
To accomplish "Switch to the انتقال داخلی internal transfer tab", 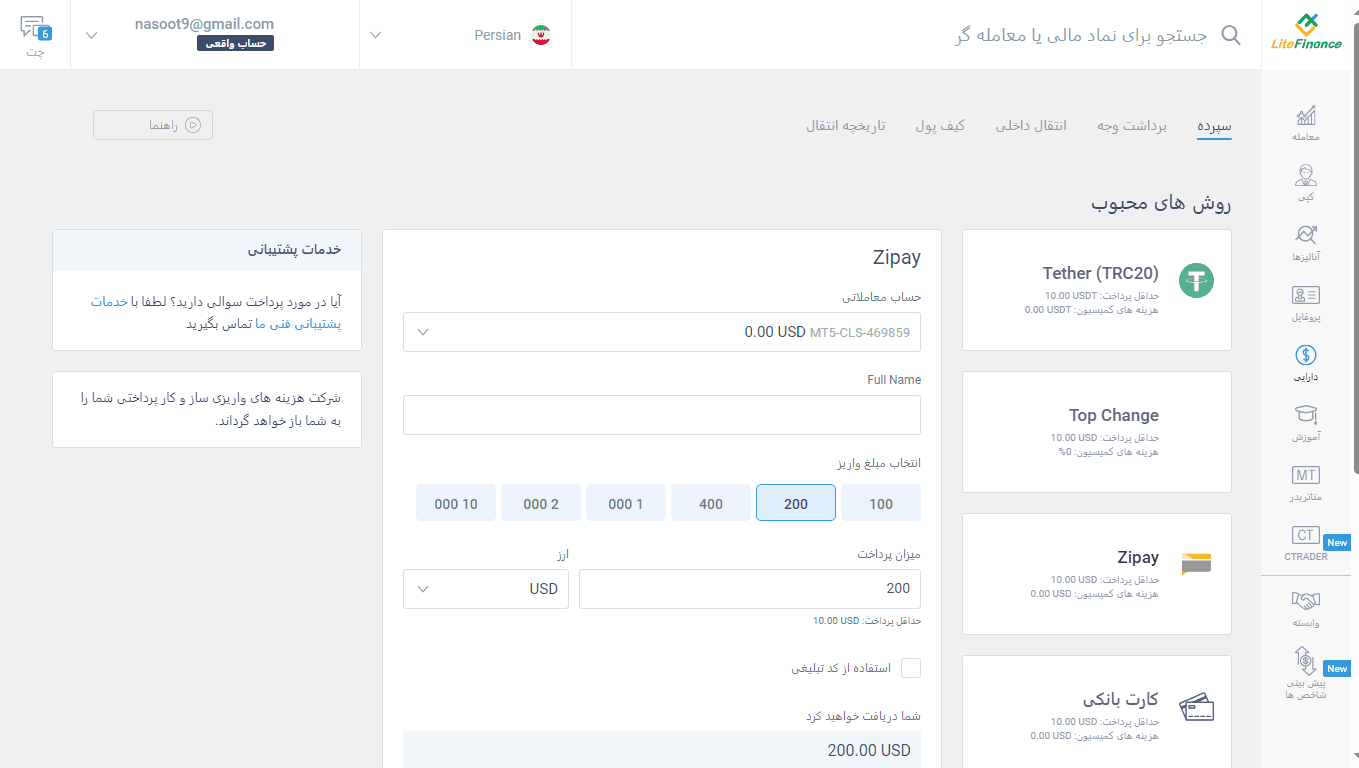I will coord(1031,126).
